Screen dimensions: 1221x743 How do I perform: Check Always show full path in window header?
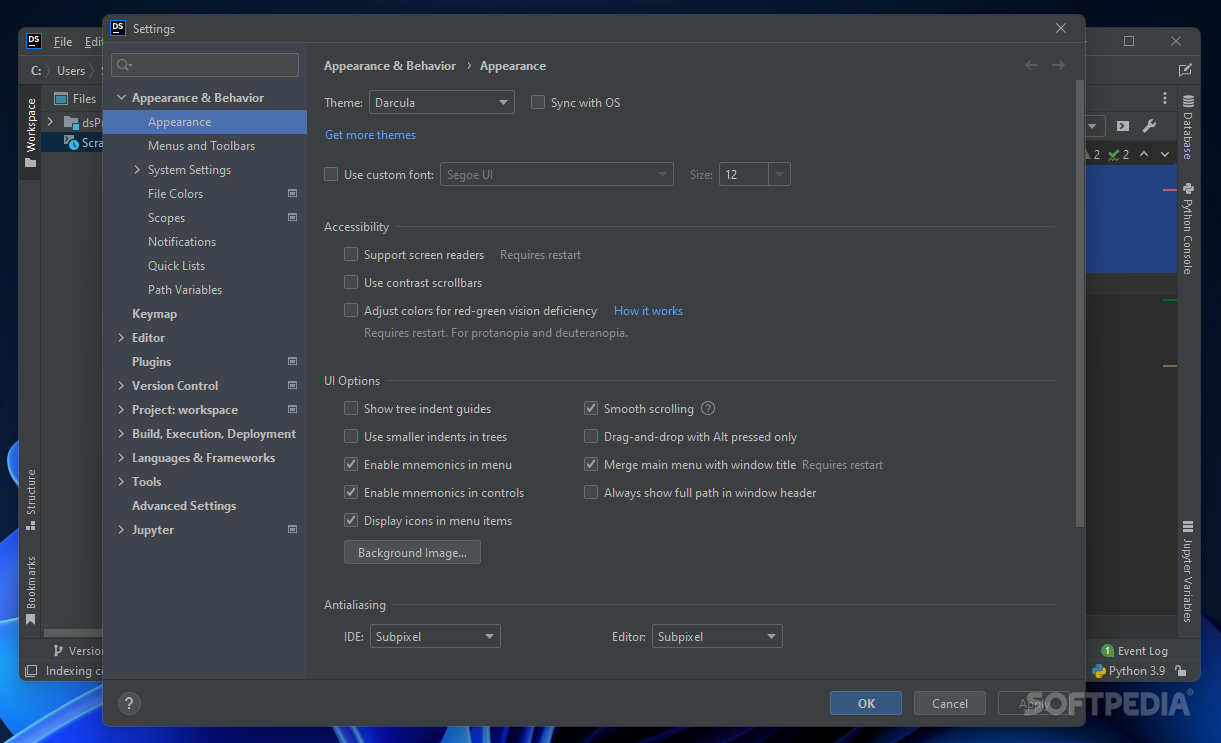pyautogui.click(x=591, y=492)
